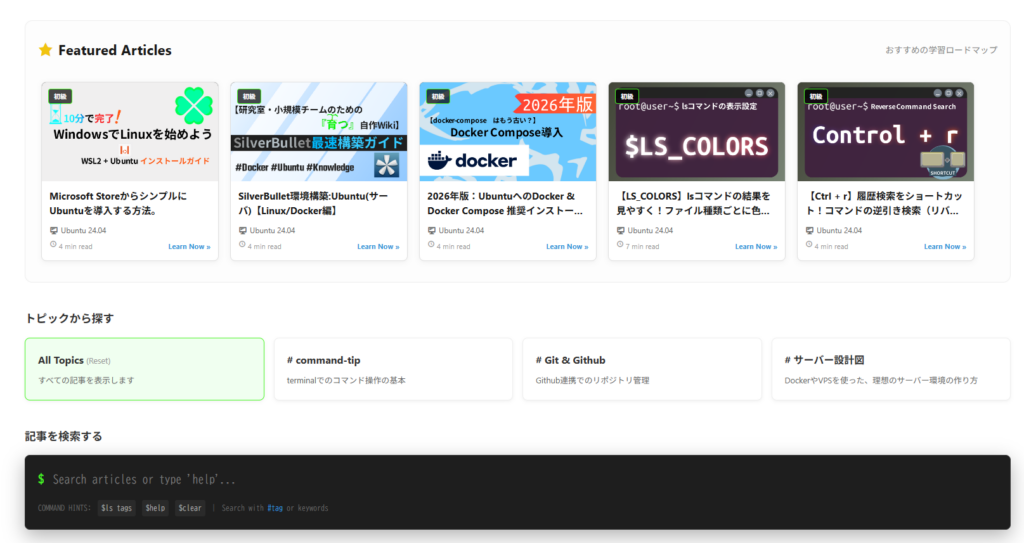Click the 初級 badge on the Docker card
This screenshot has width=1024, height=543.
tap(438, 96)
